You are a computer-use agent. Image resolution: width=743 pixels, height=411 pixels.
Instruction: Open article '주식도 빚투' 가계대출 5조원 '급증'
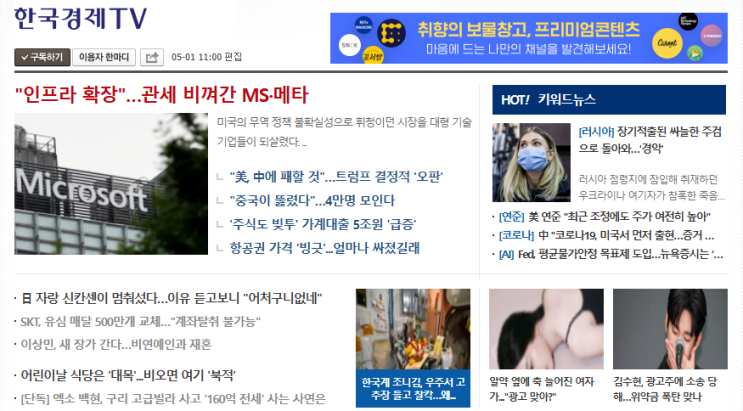click(323, 224)
